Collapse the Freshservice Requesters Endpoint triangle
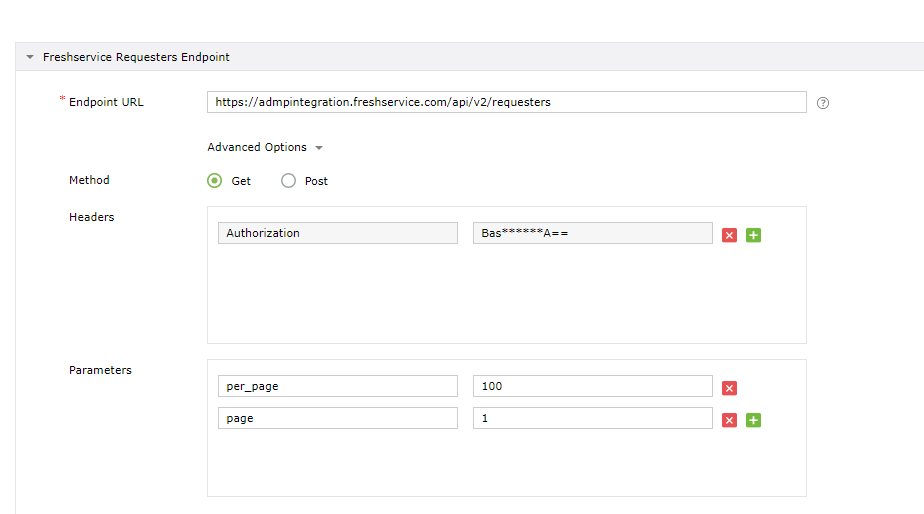This screenshot has height=514, width=924. (30, 58)
